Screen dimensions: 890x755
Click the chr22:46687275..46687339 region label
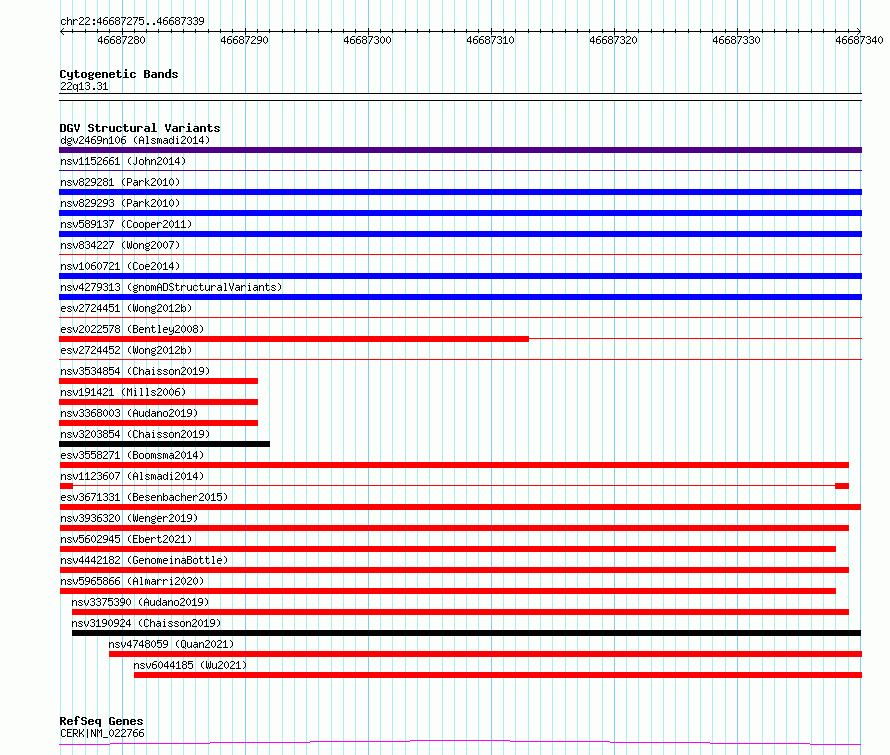[x=132, y=22]
